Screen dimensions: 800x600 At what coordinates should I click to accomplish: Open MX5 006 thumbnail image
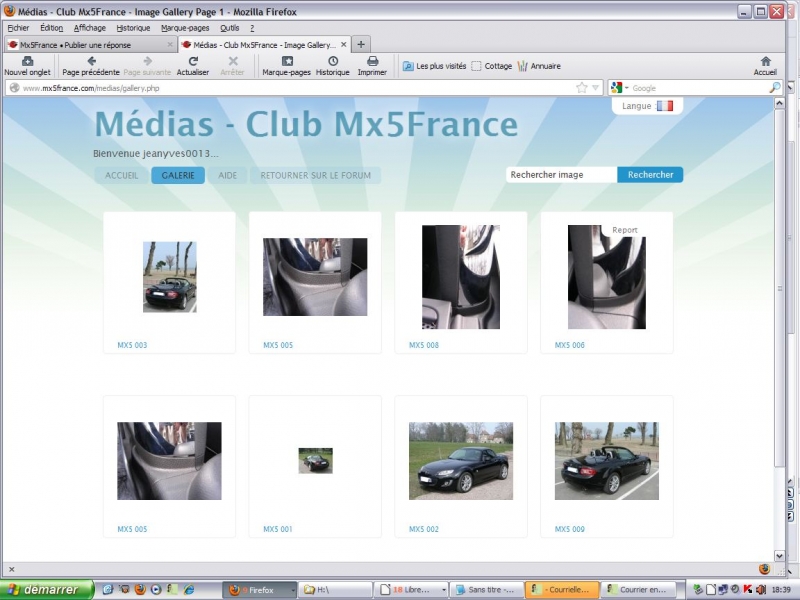click(607, 277)
